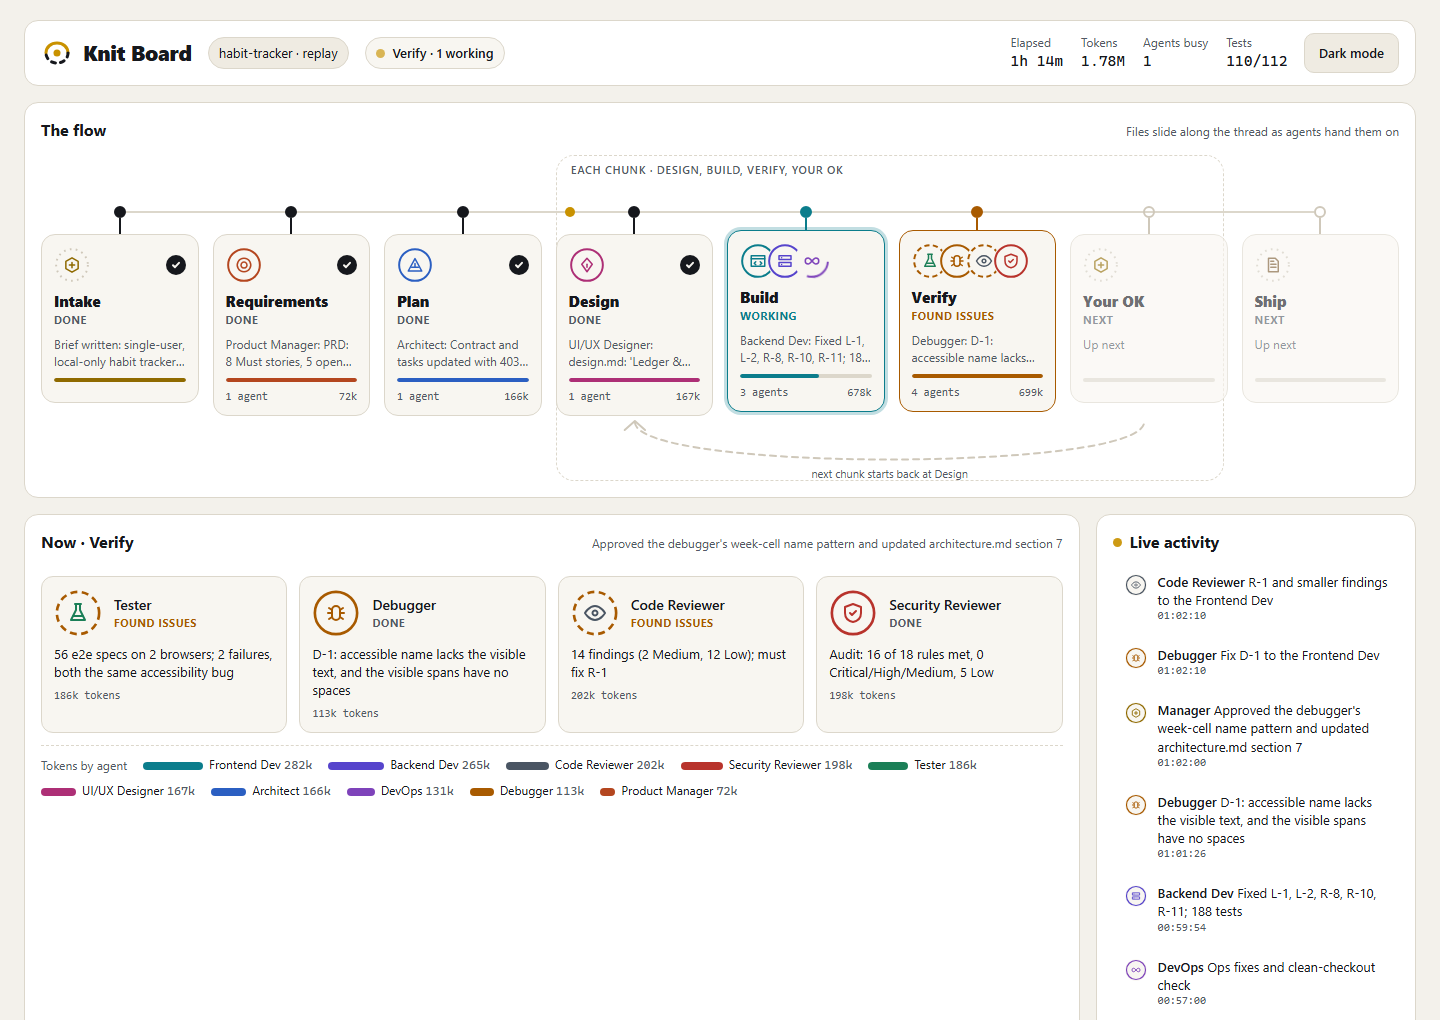Viewport: 1440px width, 1020px height.
Task: Select the Ship timeline marker
Action: tap(1320, 212)
